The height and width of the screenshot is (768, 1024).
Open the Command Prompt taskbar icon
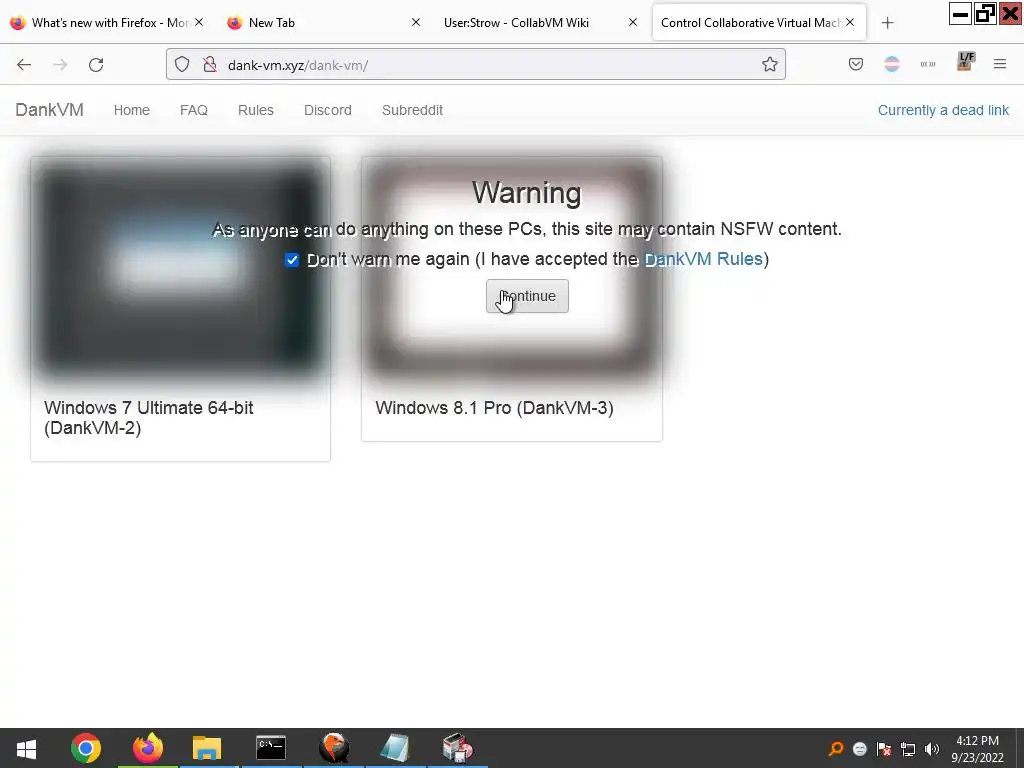pos(271,748)
